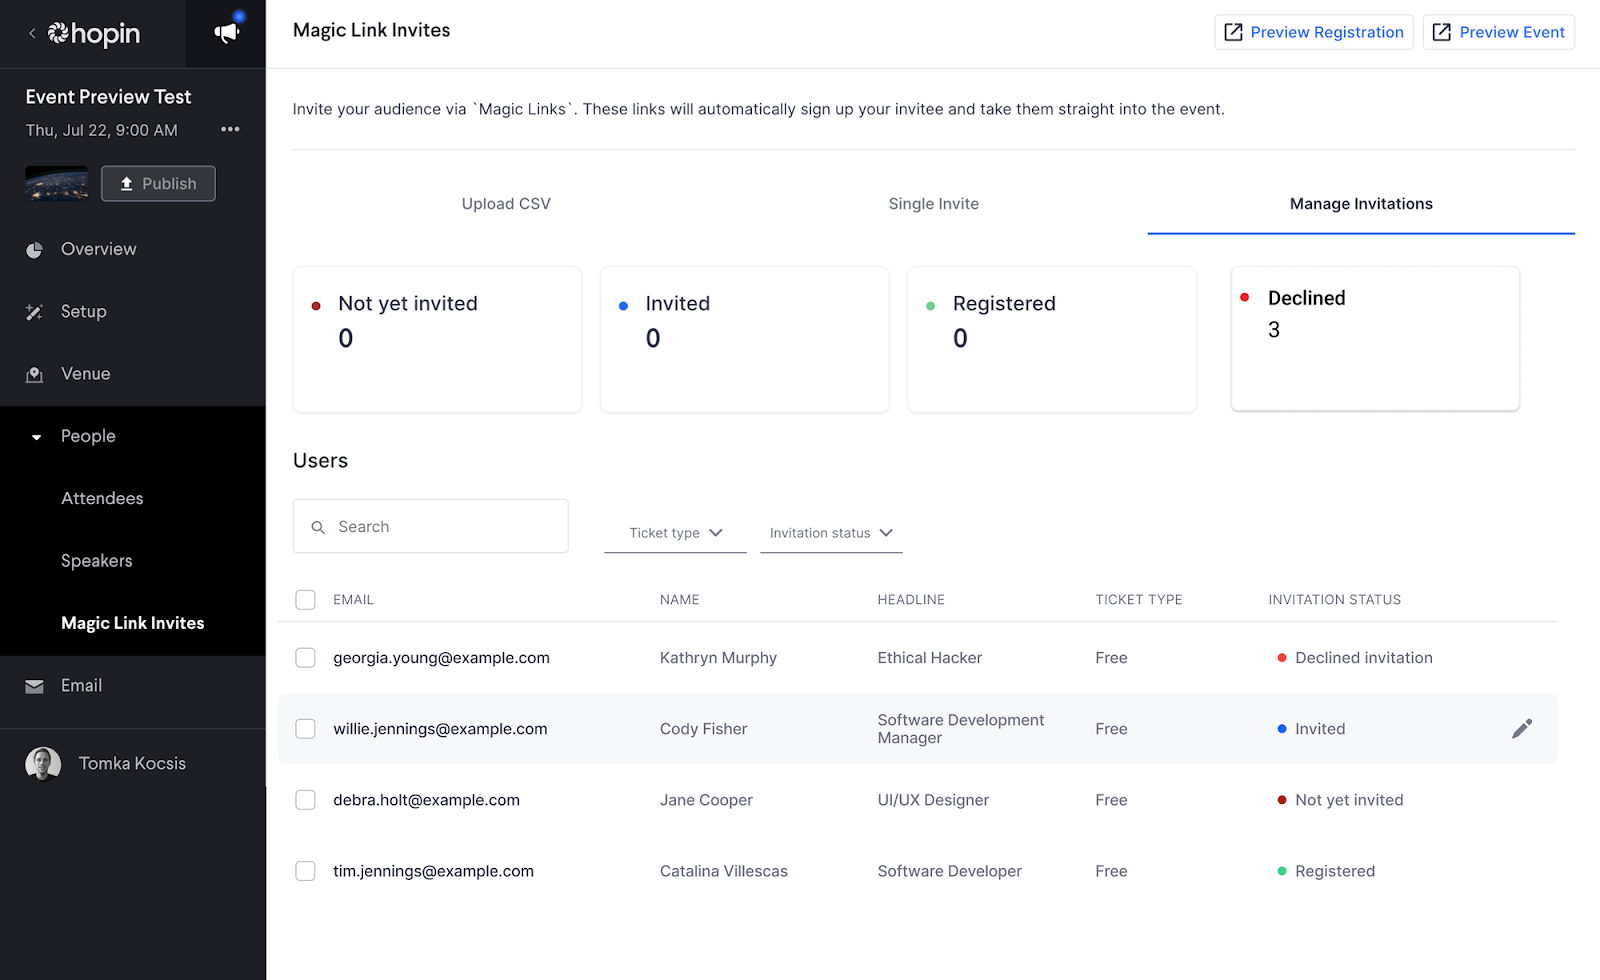Click the magnifier icon in the Search box
The height and width of the screenshot is (980, 1600).
[318, 527]
